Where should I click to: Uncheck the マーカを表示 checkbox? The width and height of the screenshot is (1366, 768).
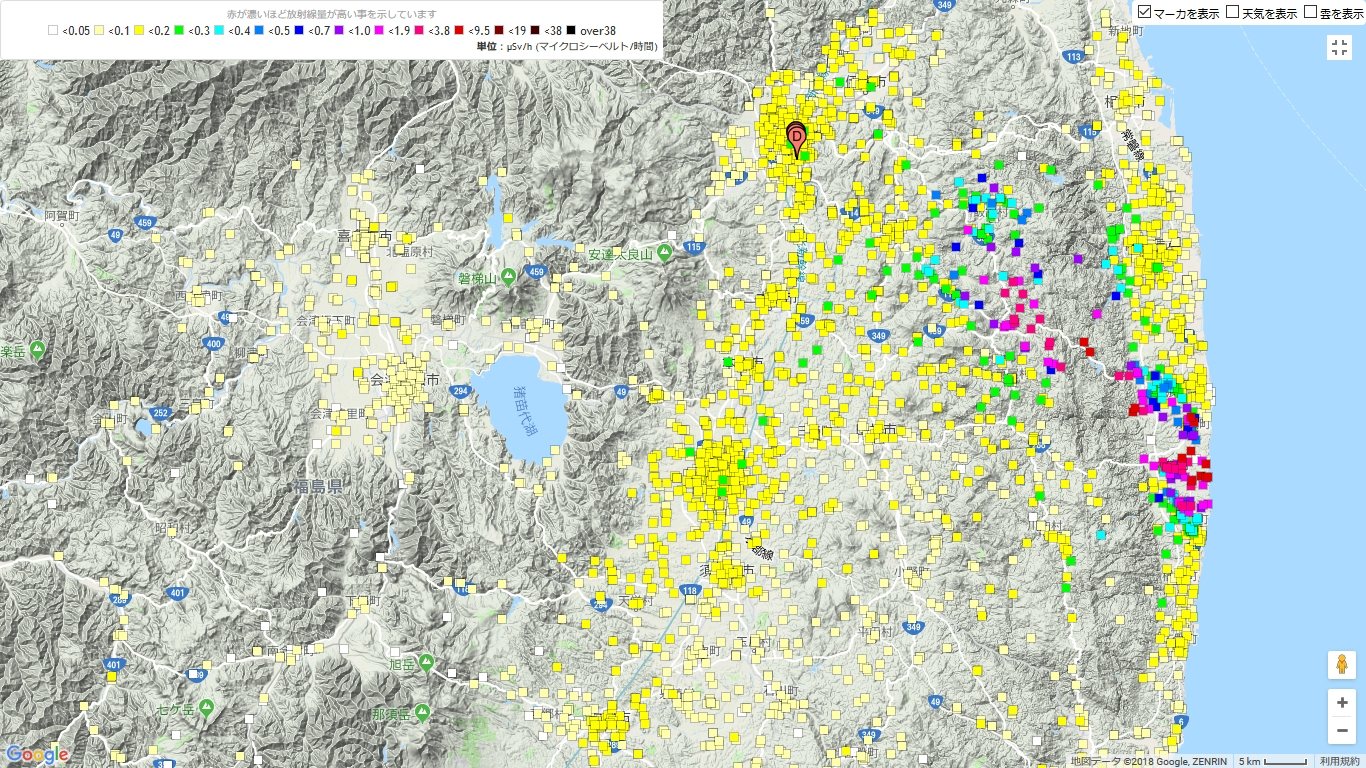[x=1145, y=13]
